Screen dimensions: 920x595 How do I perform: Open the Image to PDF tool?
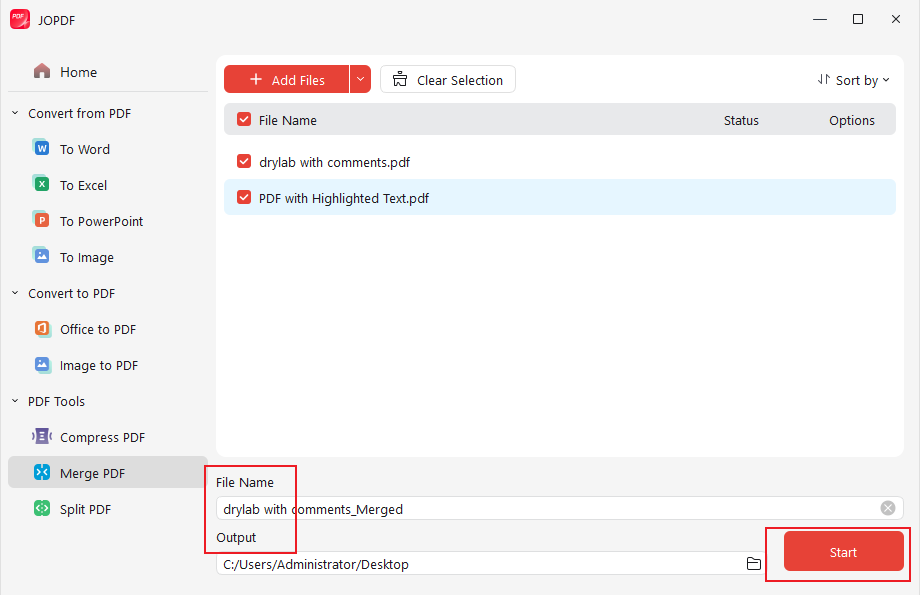tap(41, 364)
